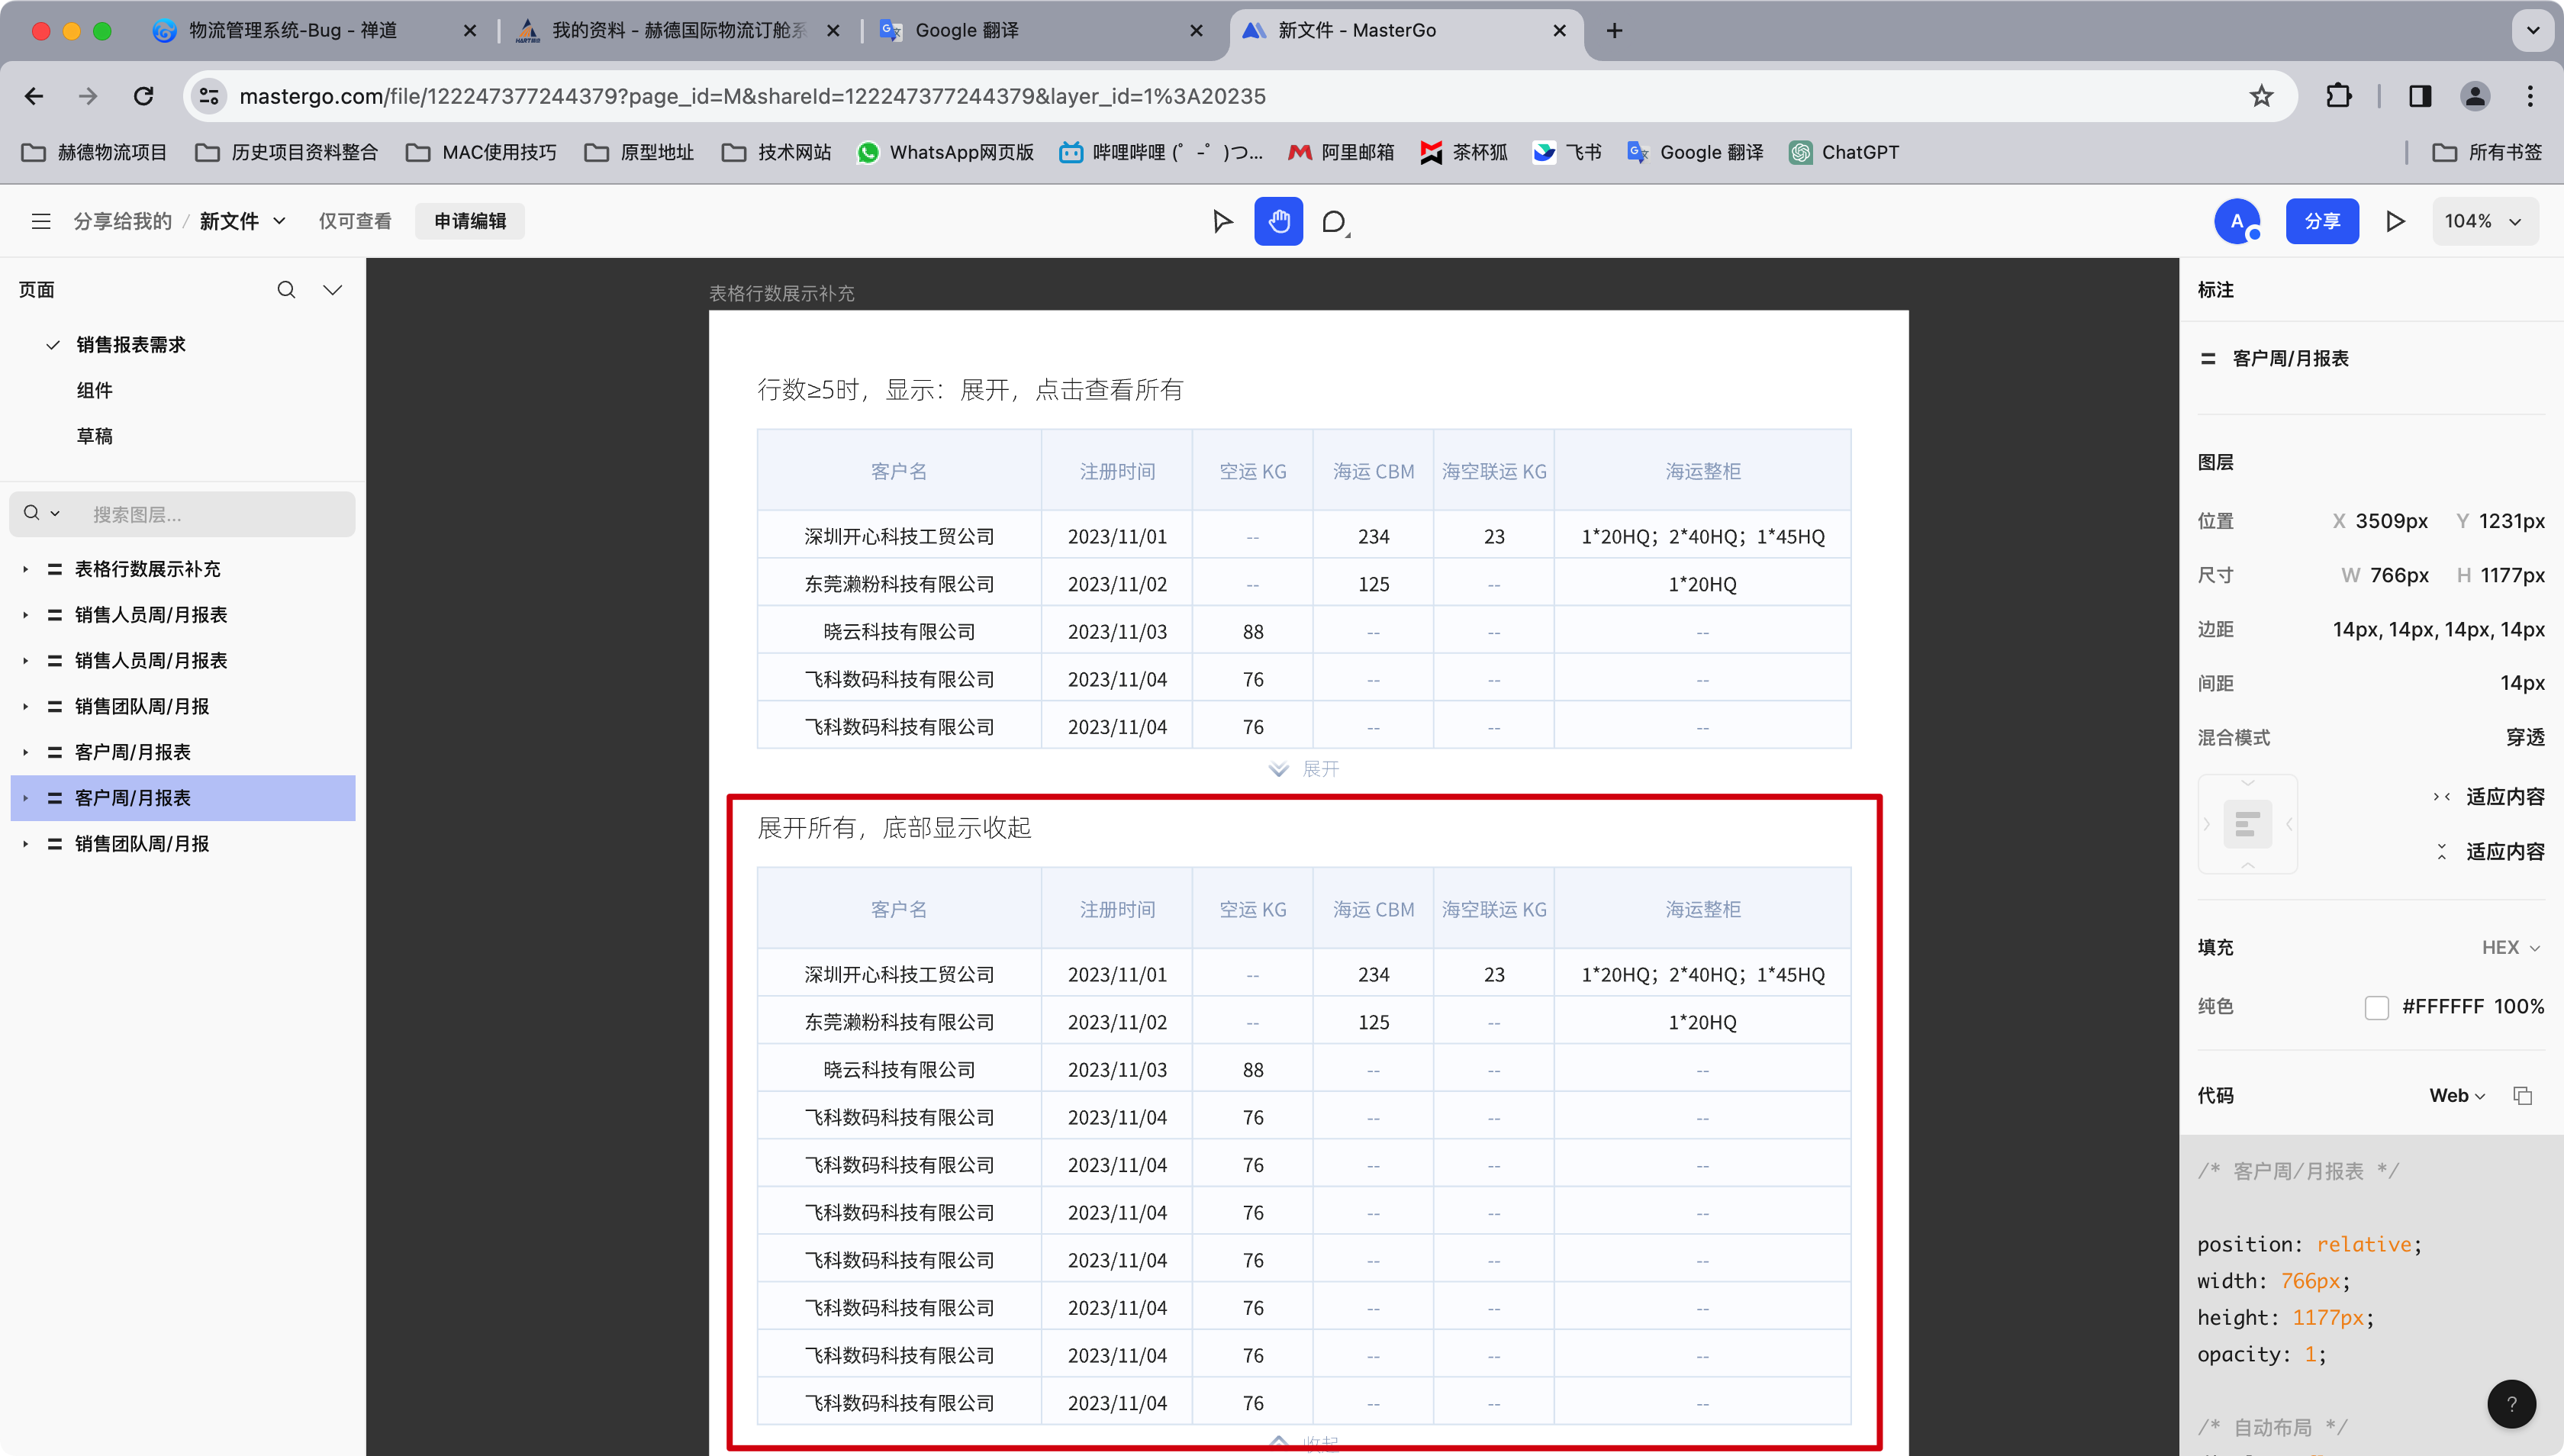Viewport: 2564px width, 1456px height.
Task: Open the Web code type dropdown
Action: tap(2457, 1096)
